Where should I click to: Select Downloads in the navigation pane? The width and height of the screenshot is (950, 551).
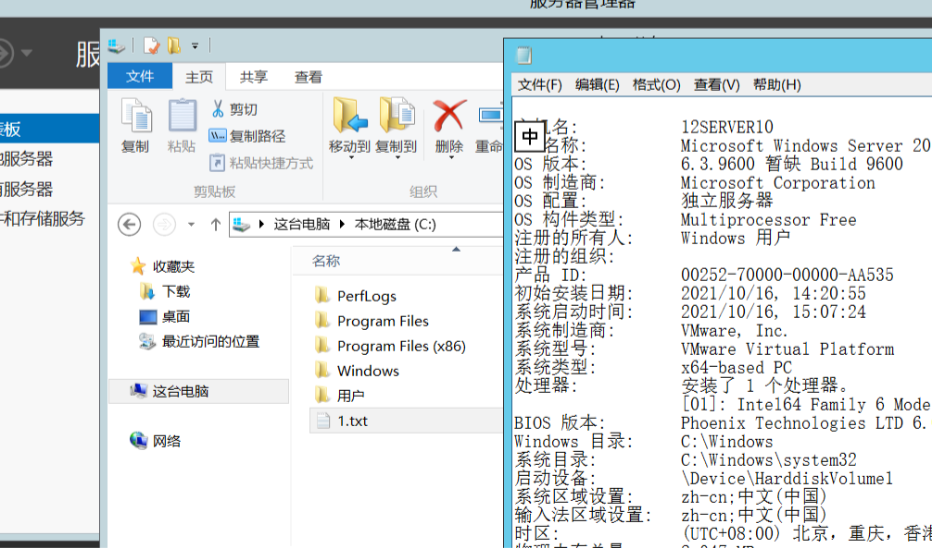165,292
